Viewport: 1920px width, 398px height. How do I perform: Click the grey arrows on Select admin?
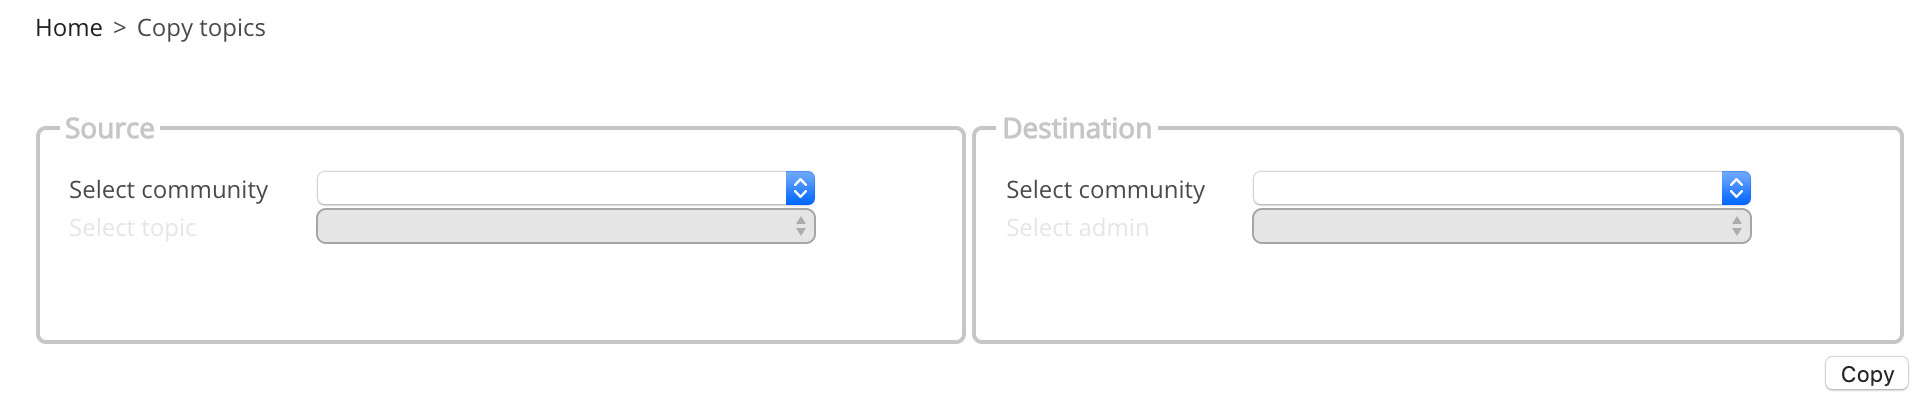point(1737,226)
